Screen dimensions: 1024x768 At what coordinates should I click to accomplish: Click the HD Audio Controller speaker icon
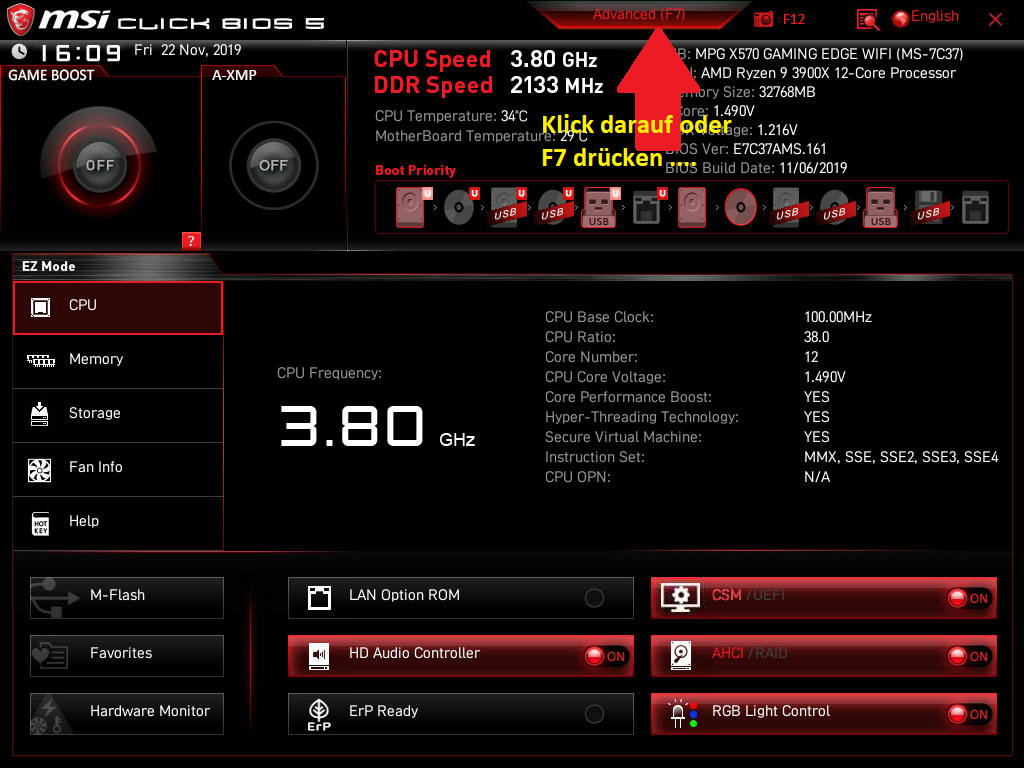(x=319, y=655)
